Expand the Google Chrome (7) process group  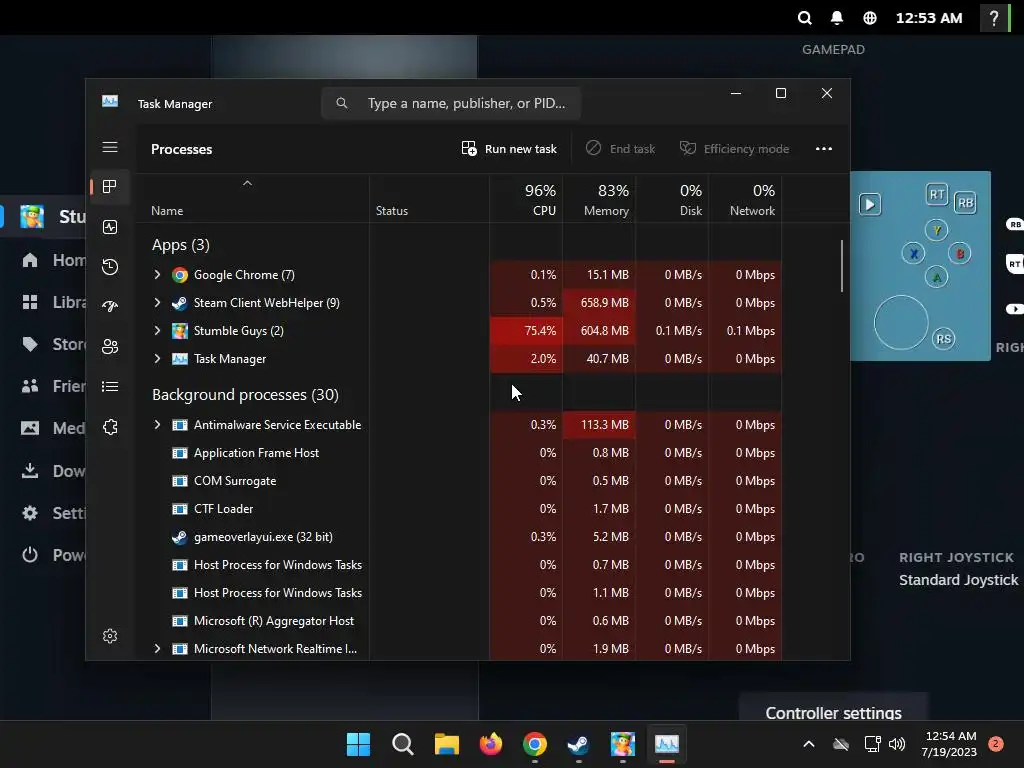(157, 274)
